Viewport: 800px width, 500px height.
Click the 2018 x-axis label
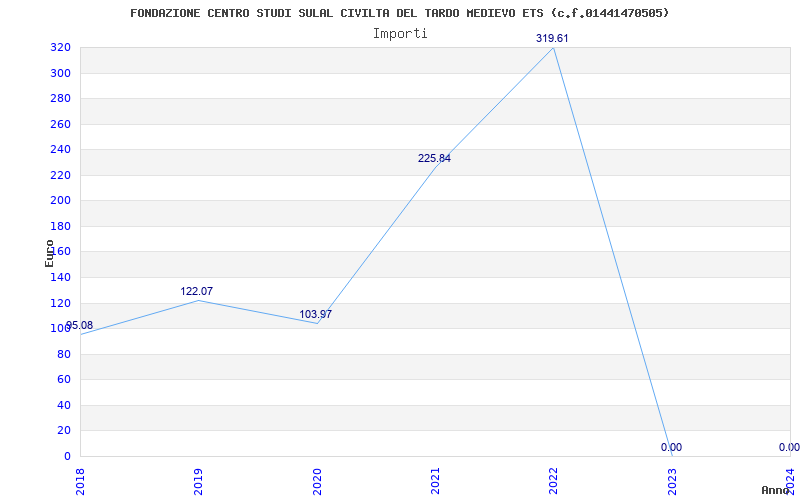[79, 482]
